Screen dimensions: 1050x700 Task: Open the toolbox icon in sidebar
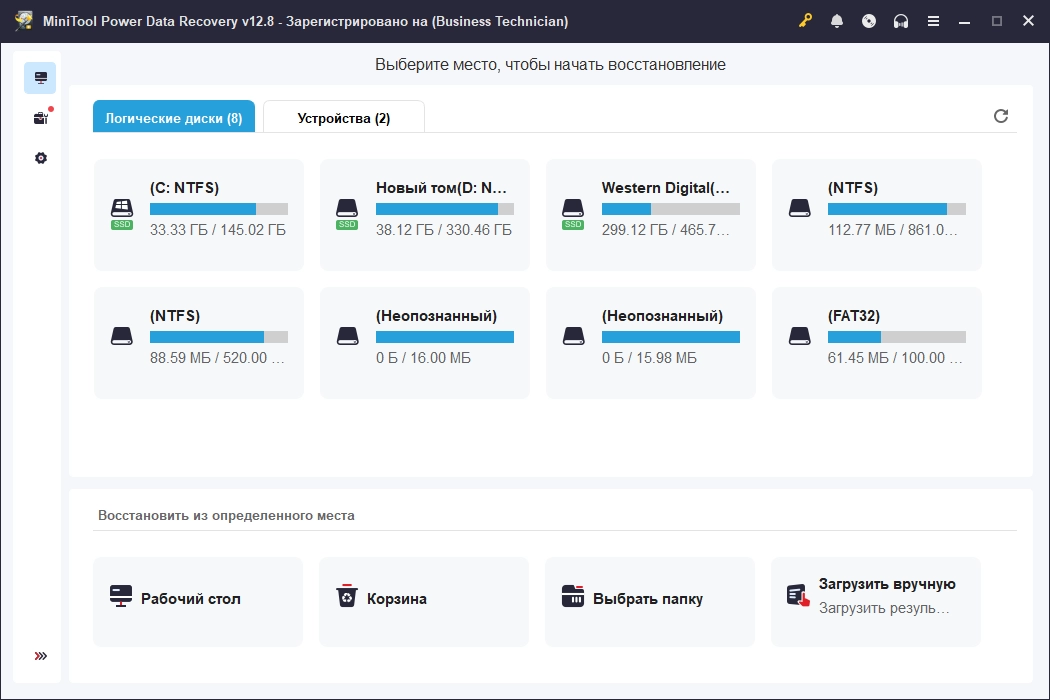pos(40,118)
